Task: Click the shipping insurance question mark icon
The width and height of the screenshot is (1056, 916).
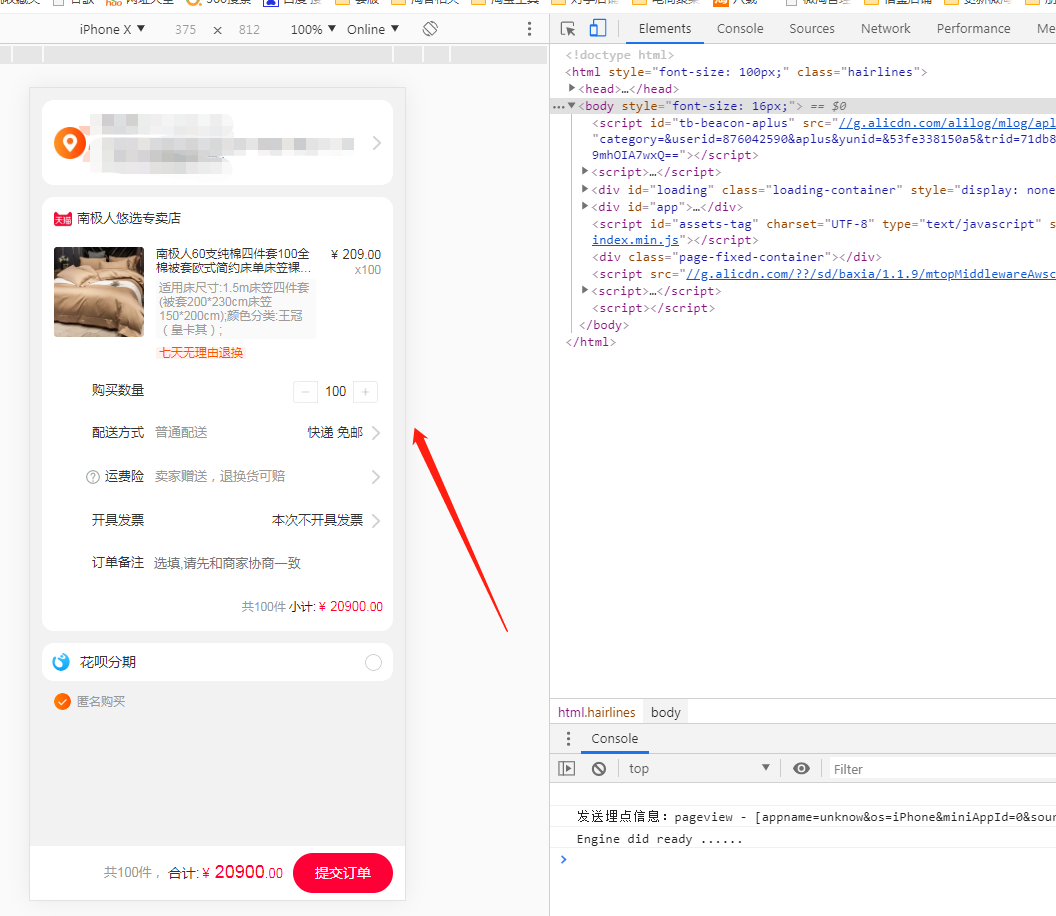Action: point(93,477)
